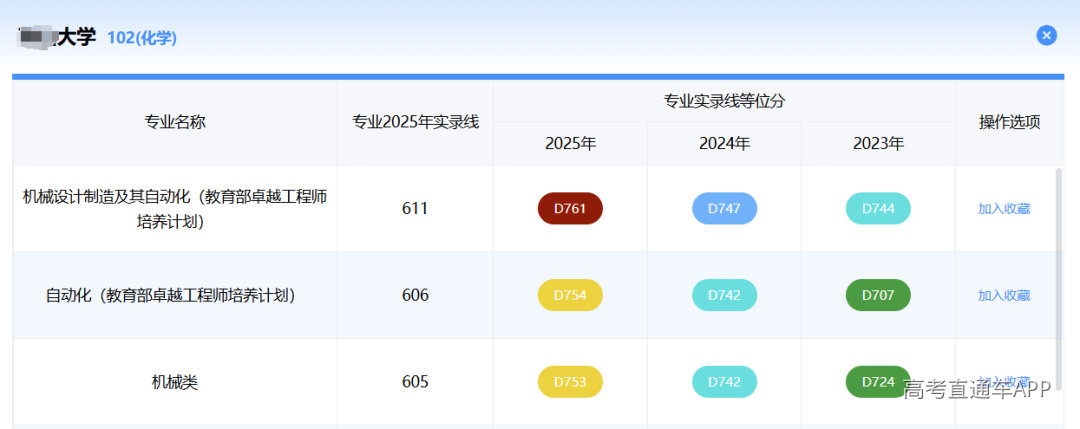Image resolution: width=1080 pixels, height=429 pixels.
Task: Click the 102(化学) group label
Action: pyautogui.click(x=142, y=38)
